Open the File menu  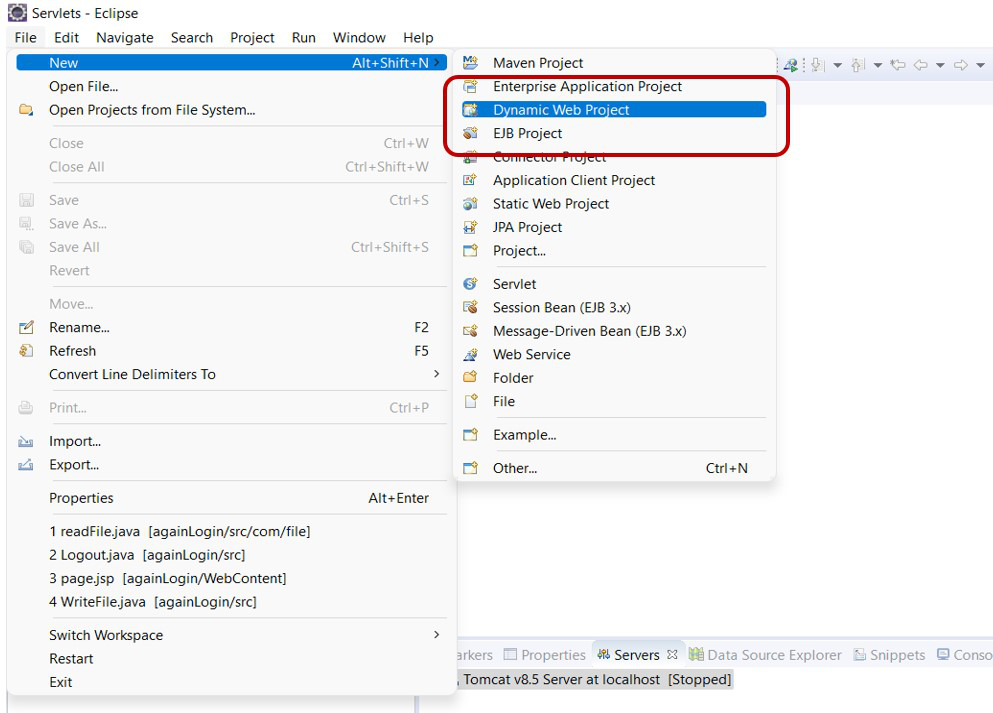pyautogui.click(x=25, y=37)
